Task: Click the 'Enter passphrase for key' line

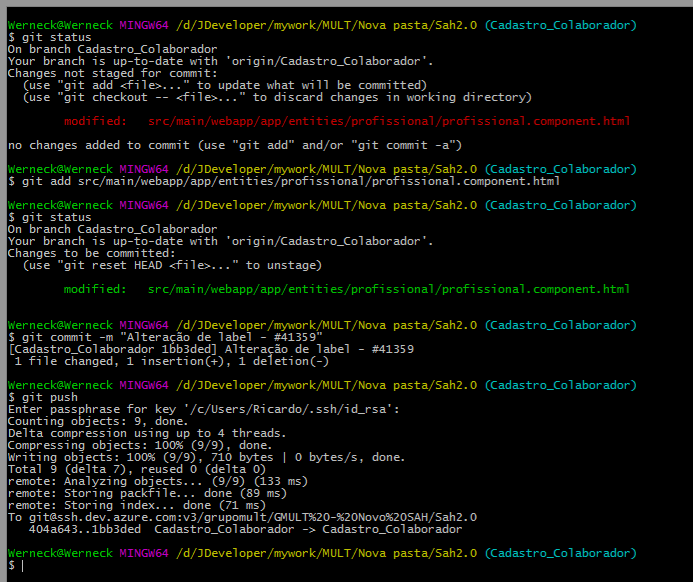Action: click(x=204, y=409)
